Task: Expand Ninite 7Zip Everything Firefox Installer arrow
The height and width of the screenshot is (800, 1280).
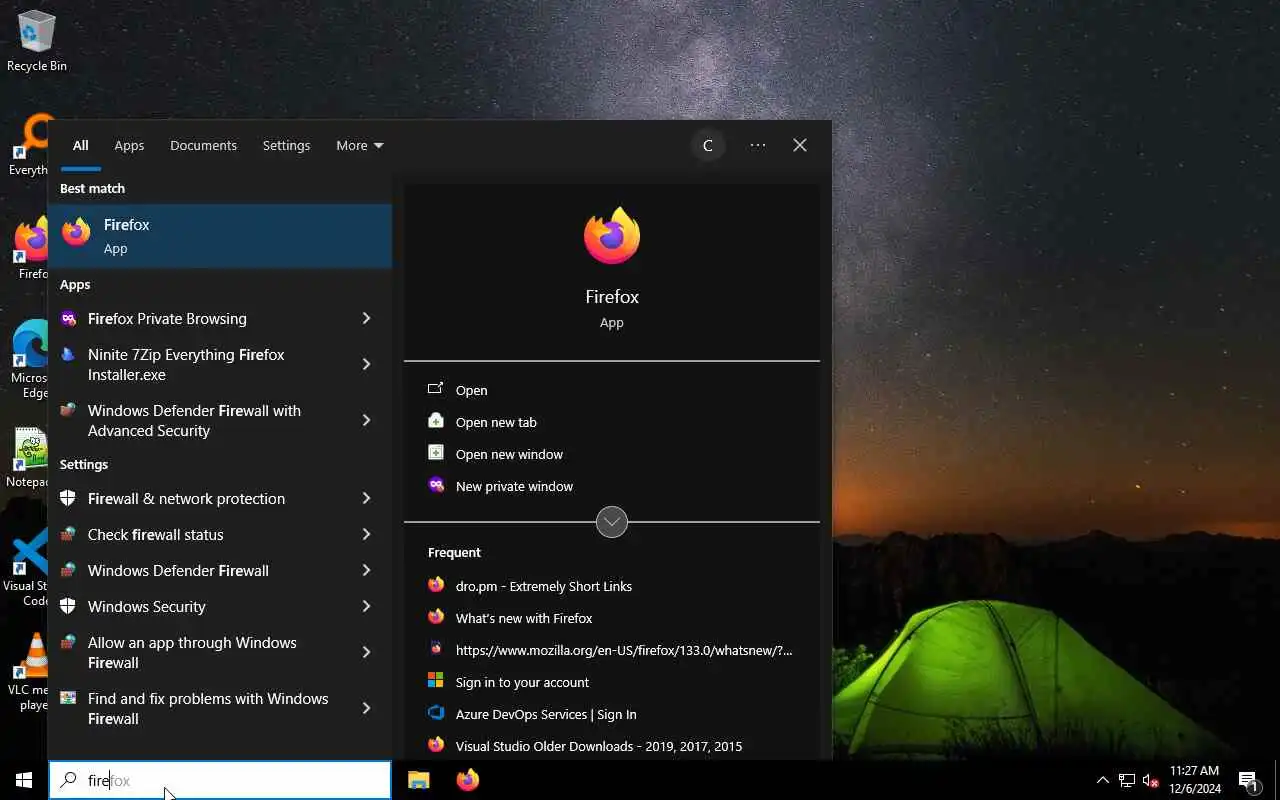Action: [366, 364]
